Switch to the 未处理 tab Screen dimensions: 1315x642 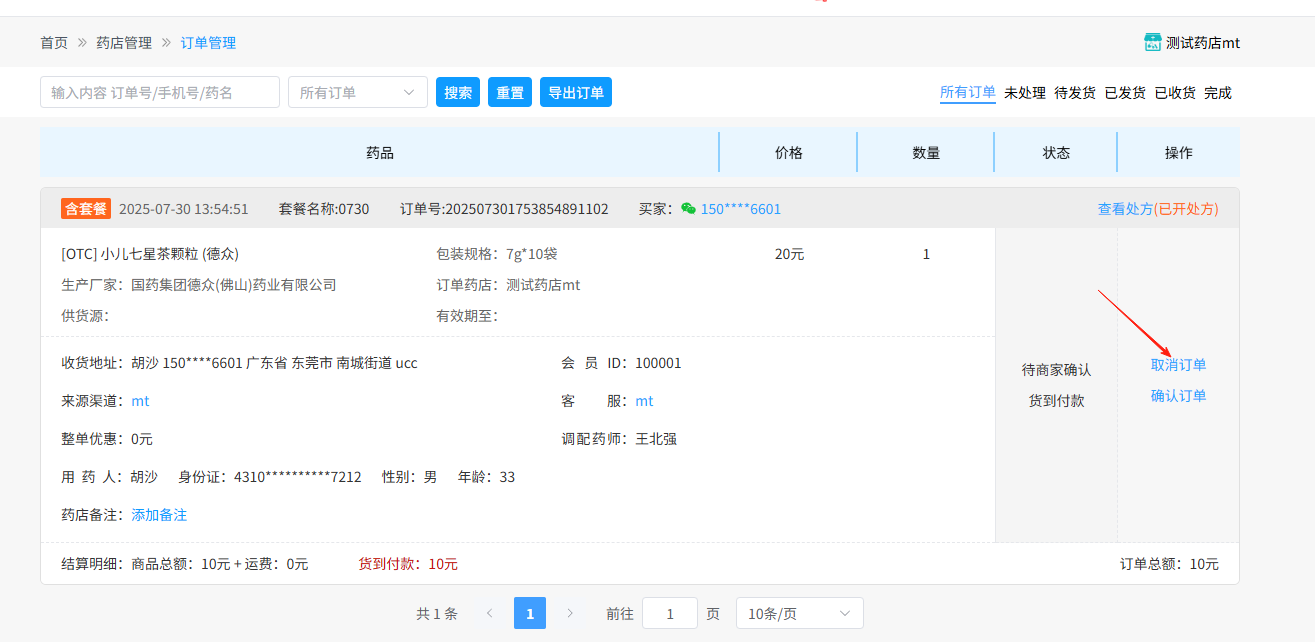point(1025,93)
